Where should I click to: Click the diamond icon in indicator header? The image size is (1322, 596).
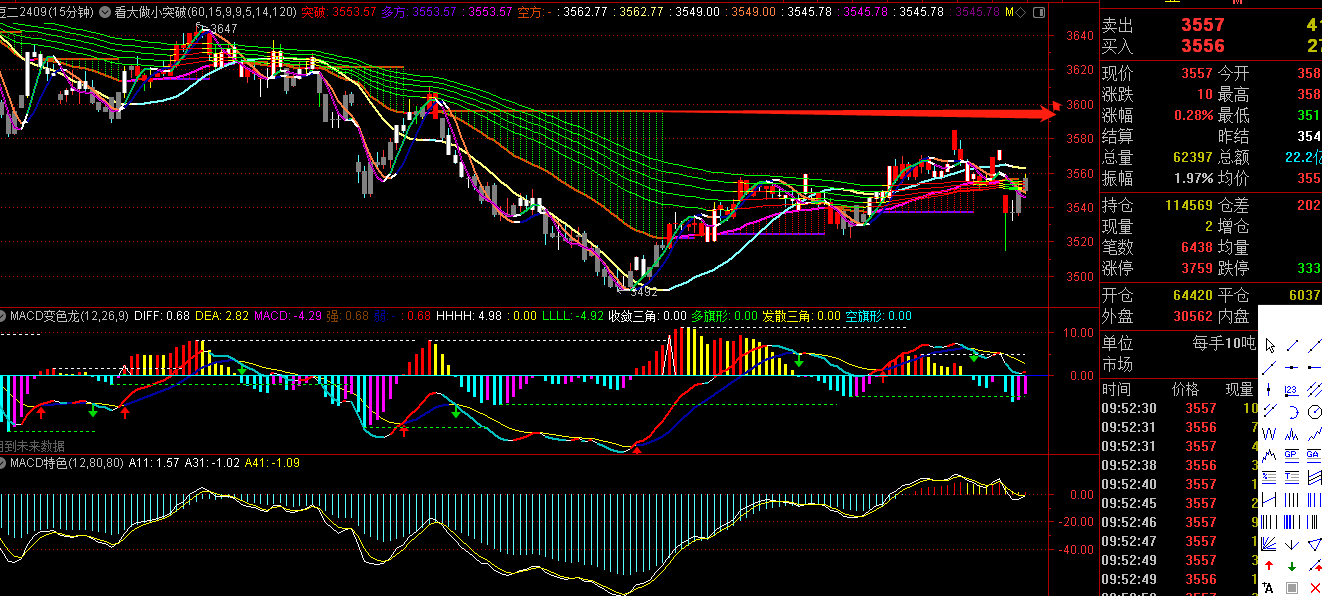(x=1021, y=12)
